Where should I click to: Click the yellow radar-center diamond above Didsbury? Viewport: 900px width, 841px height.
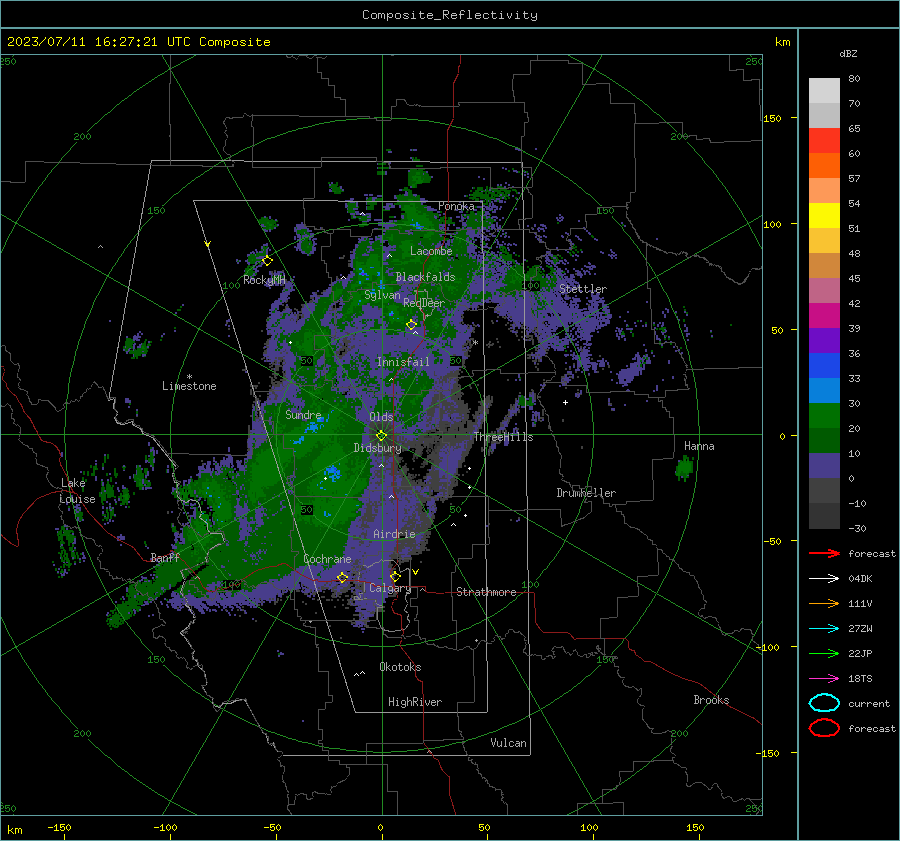pos(381,436)
